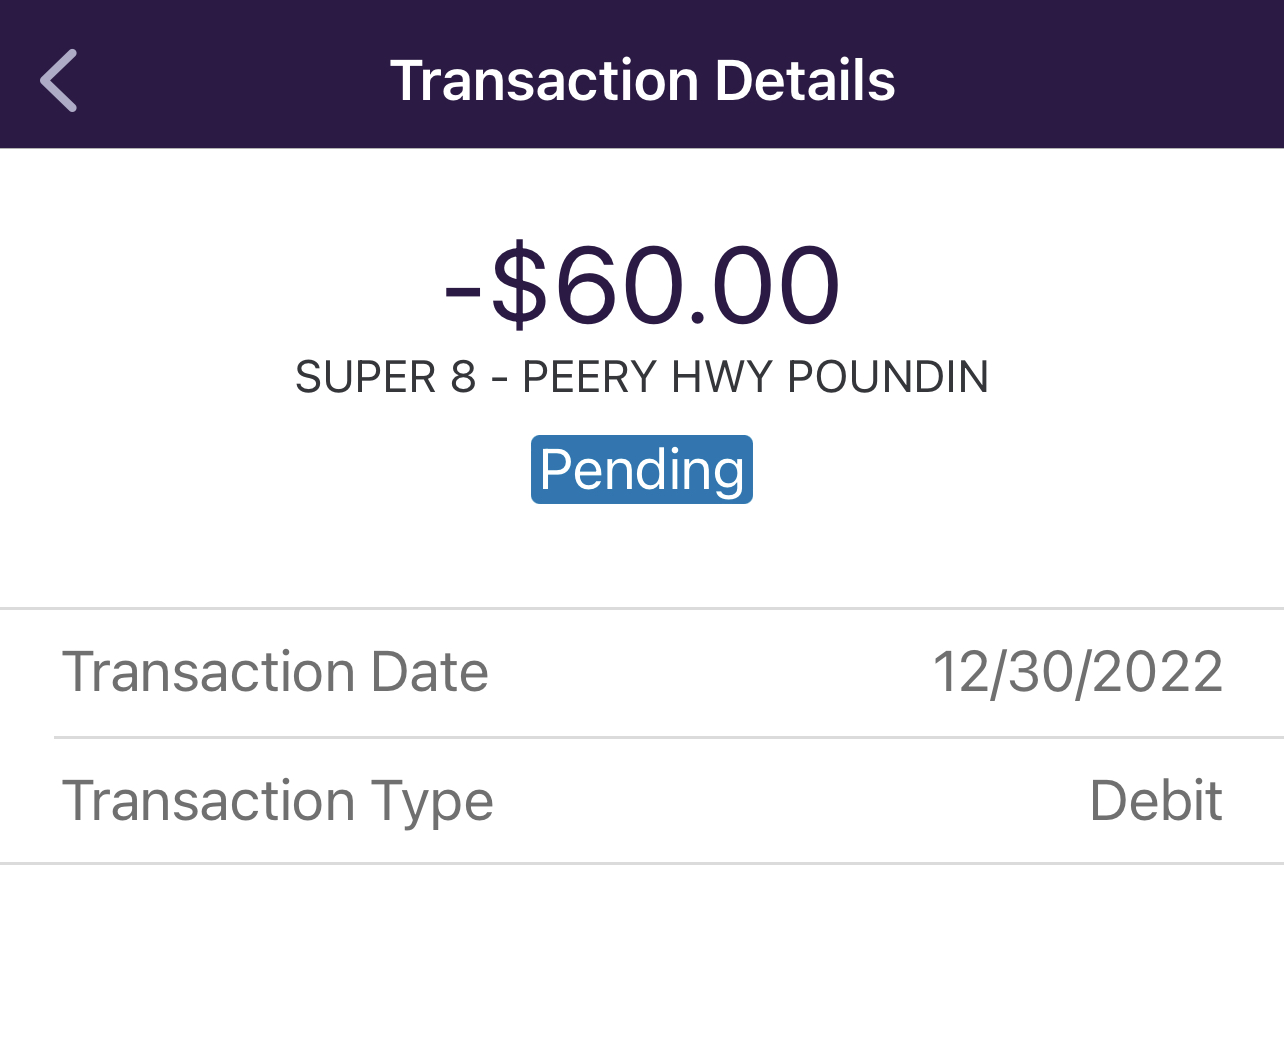Screen dimensions: 1284x1060
Task: Select the 12/30/2022 date value
Action: click(x=1077, y=672)
